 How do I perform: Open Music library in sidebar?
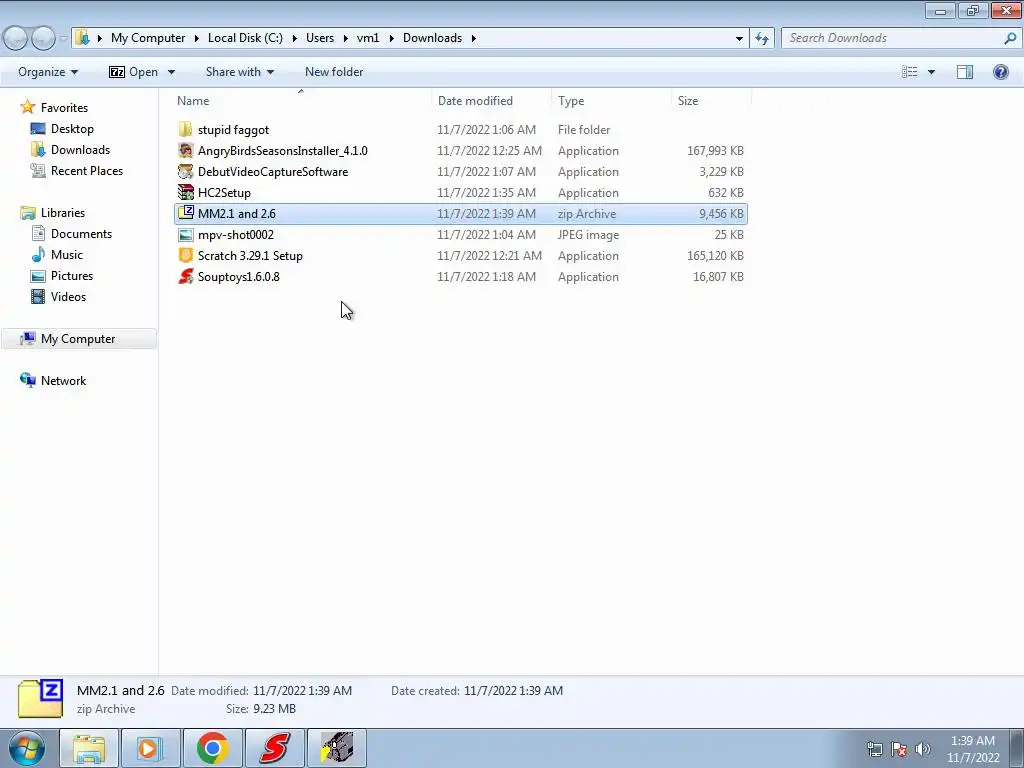point(67,255)
